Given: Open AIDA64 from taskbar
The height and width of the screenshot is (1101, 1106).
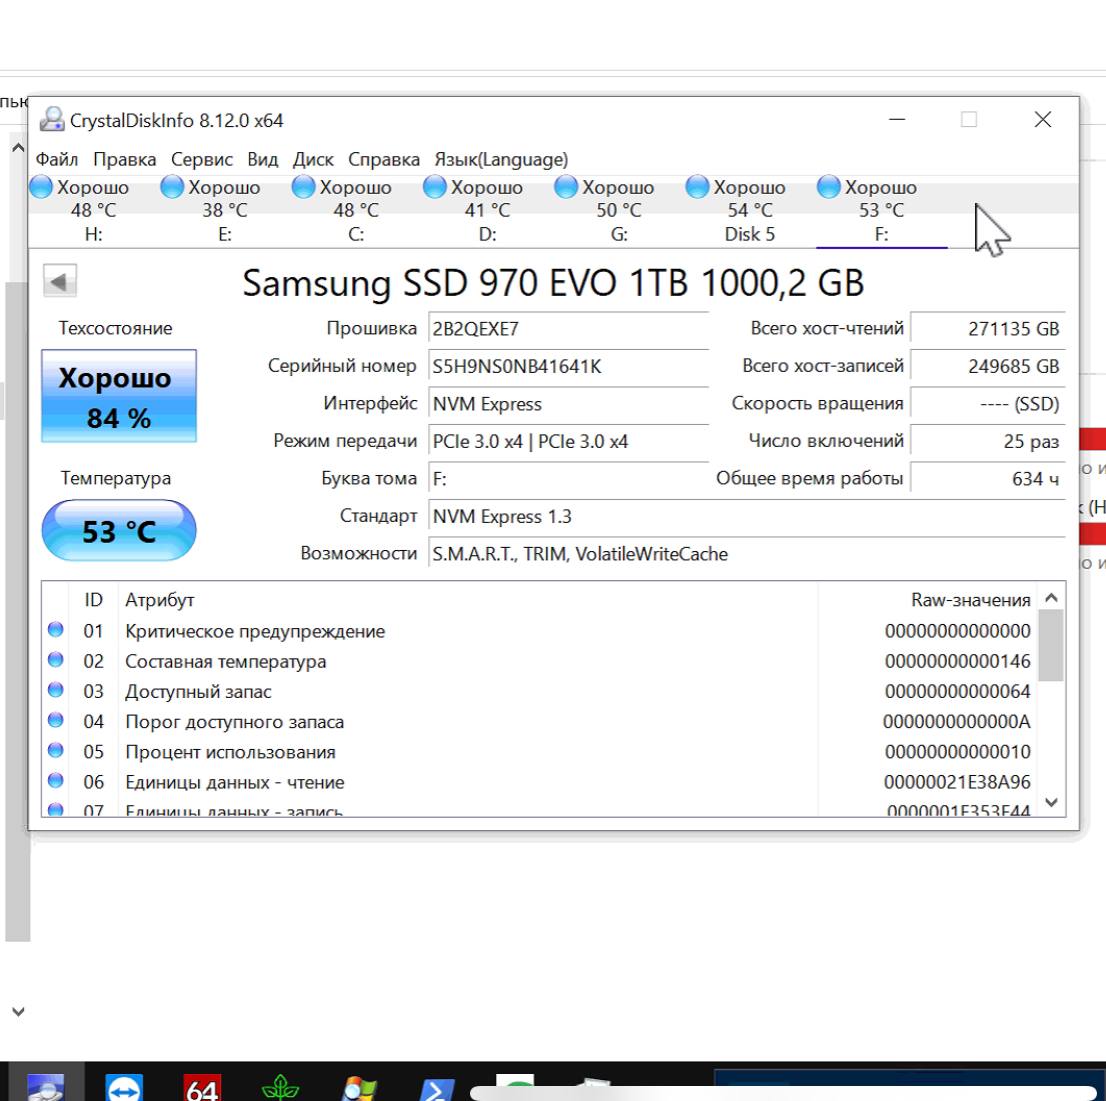Looking at the screenshot, I should 202,1087.
